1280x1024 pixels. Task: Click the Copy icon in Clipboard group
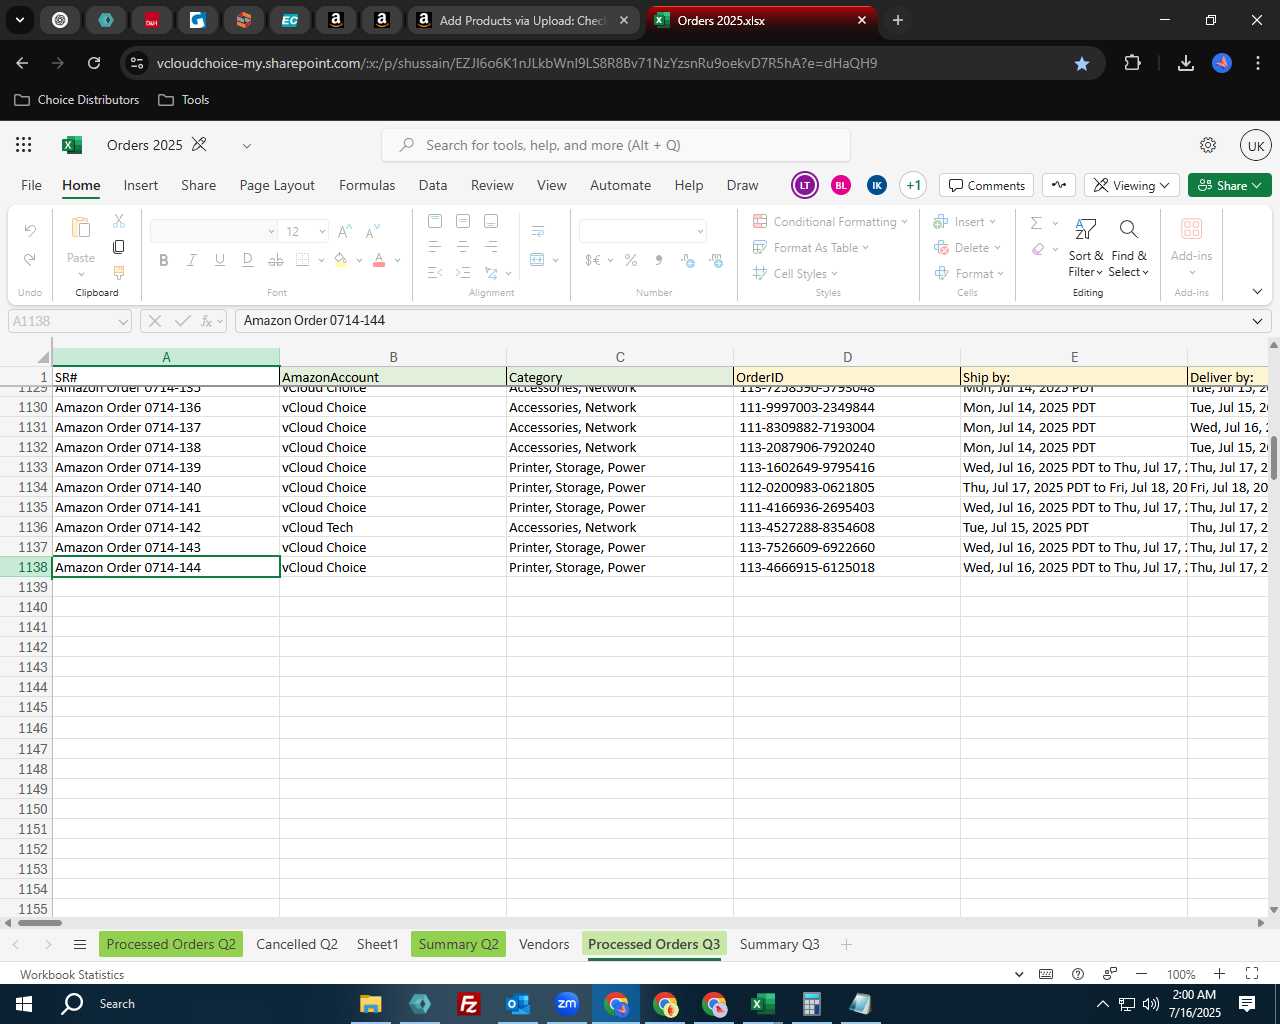[x=119, y=246]
